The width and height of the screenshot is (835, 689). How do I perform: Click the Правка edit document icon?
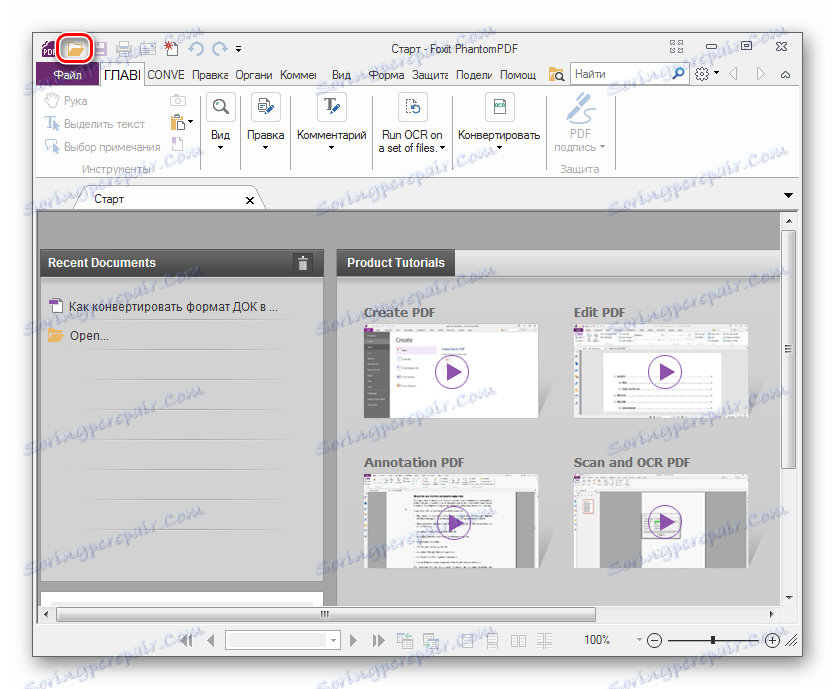point(265,107)
